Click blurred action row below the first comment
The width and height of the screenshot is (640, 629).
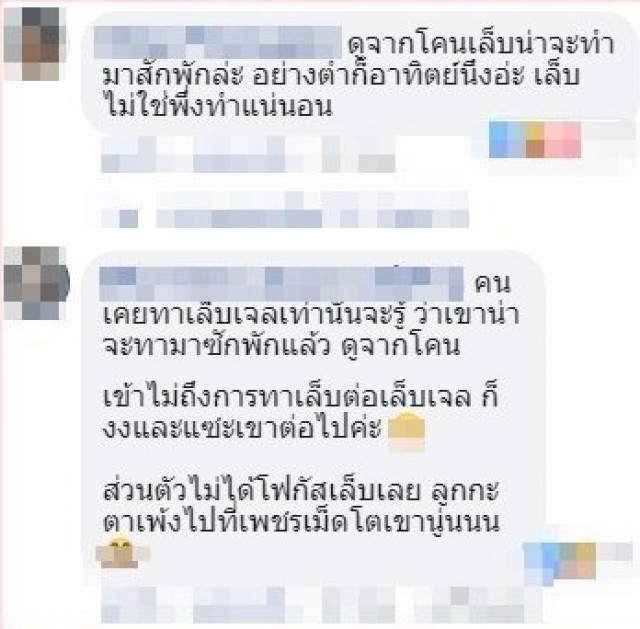click(x=248, y=154)
